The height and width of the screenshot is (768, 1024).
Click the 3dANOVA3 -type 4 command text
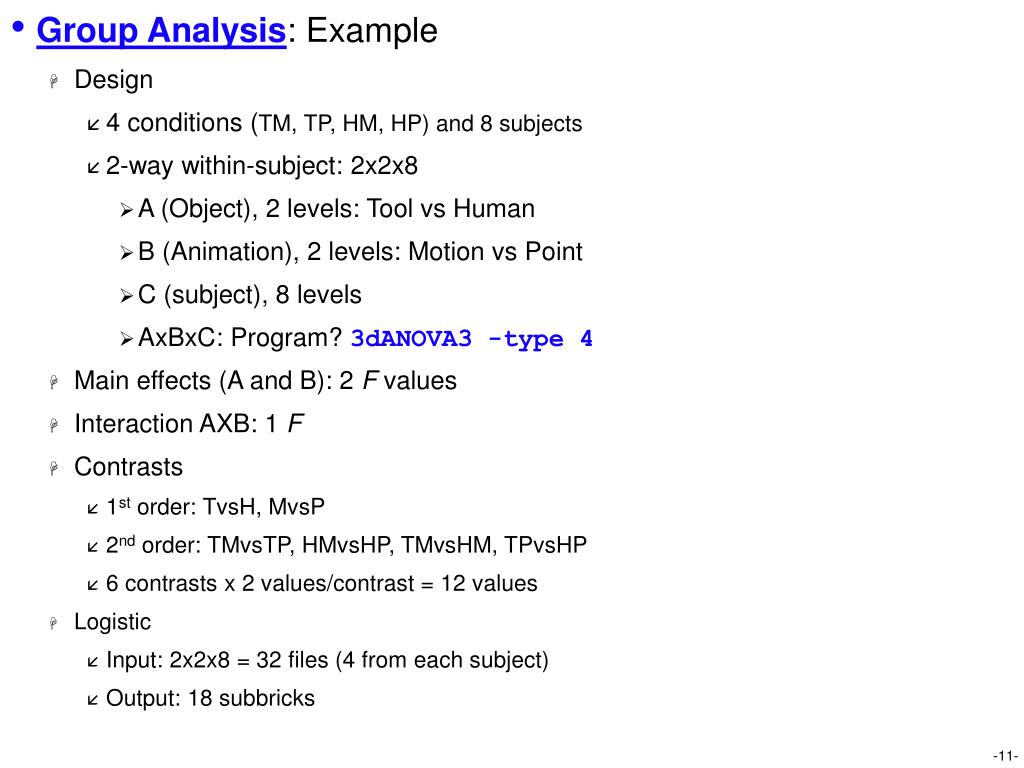click(x=472, y=338)
